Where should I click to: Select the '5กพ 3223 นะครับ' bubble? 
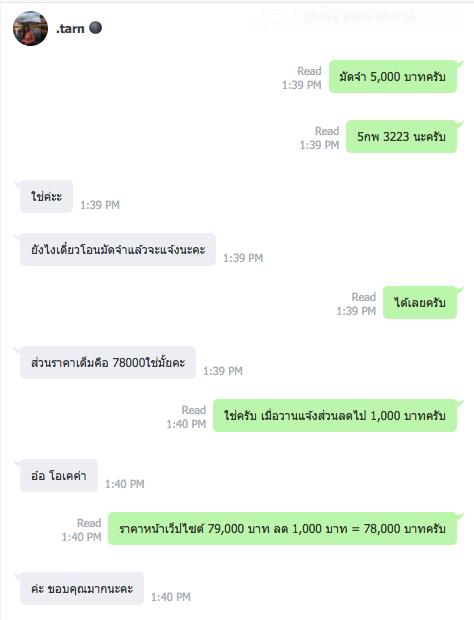pos(401,136)
